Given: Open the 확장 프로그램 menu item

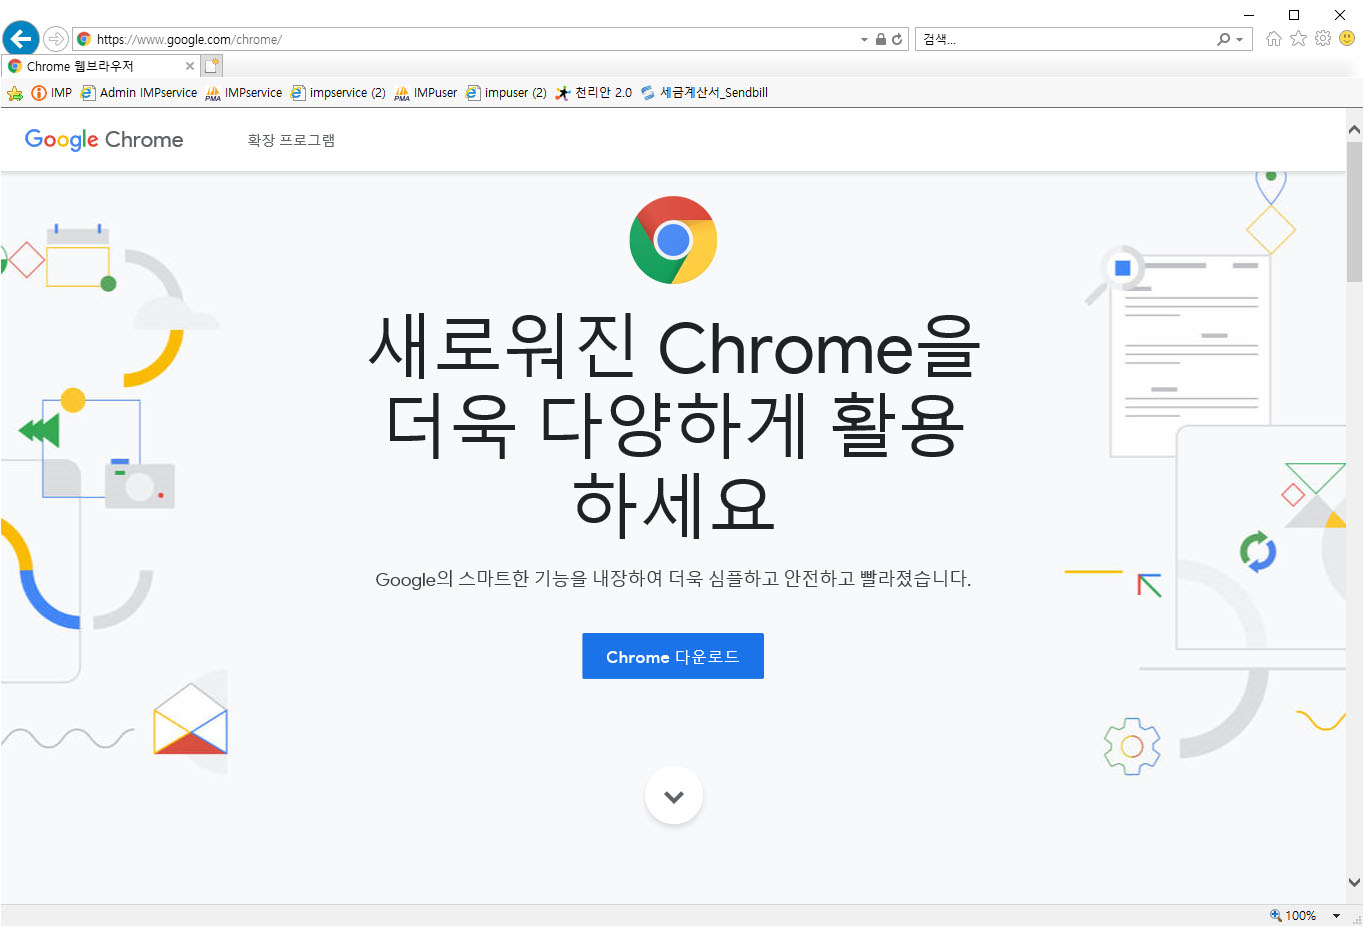Looking at the screenshot, I should click(291, 140).
